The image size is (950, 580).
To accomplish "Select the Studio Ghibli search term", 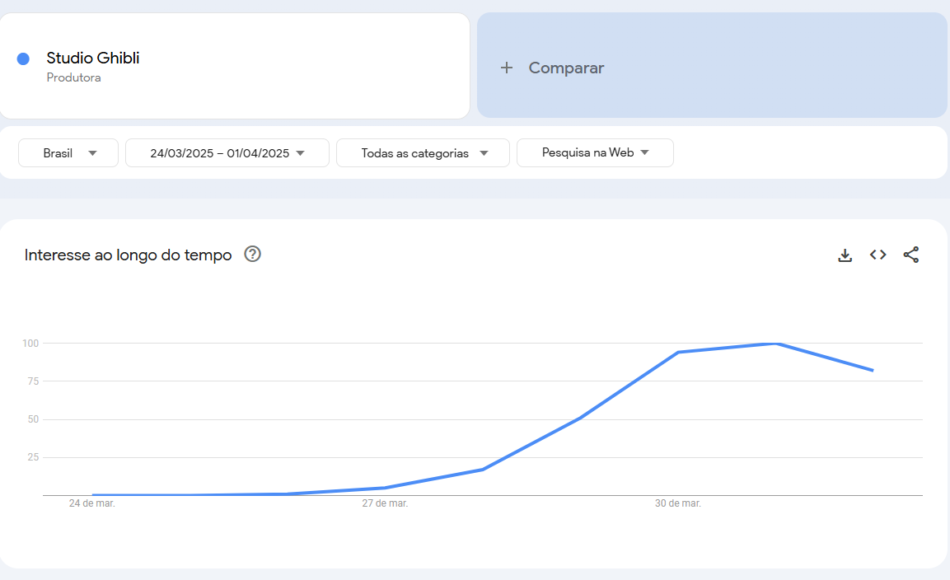I will 93,58.
